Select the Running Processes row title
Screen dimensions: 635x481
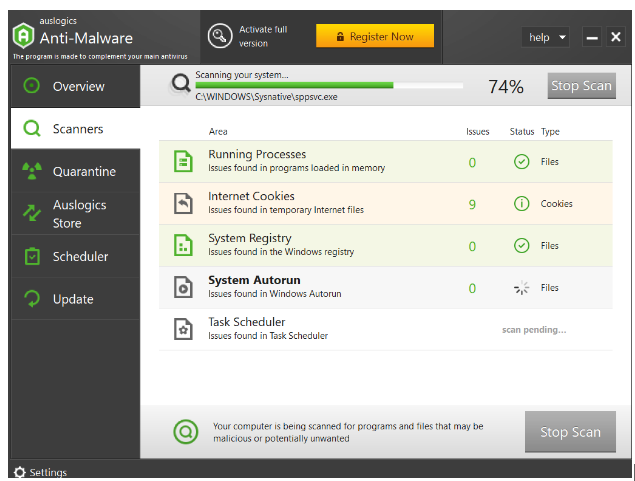click(x=257, y=154)
